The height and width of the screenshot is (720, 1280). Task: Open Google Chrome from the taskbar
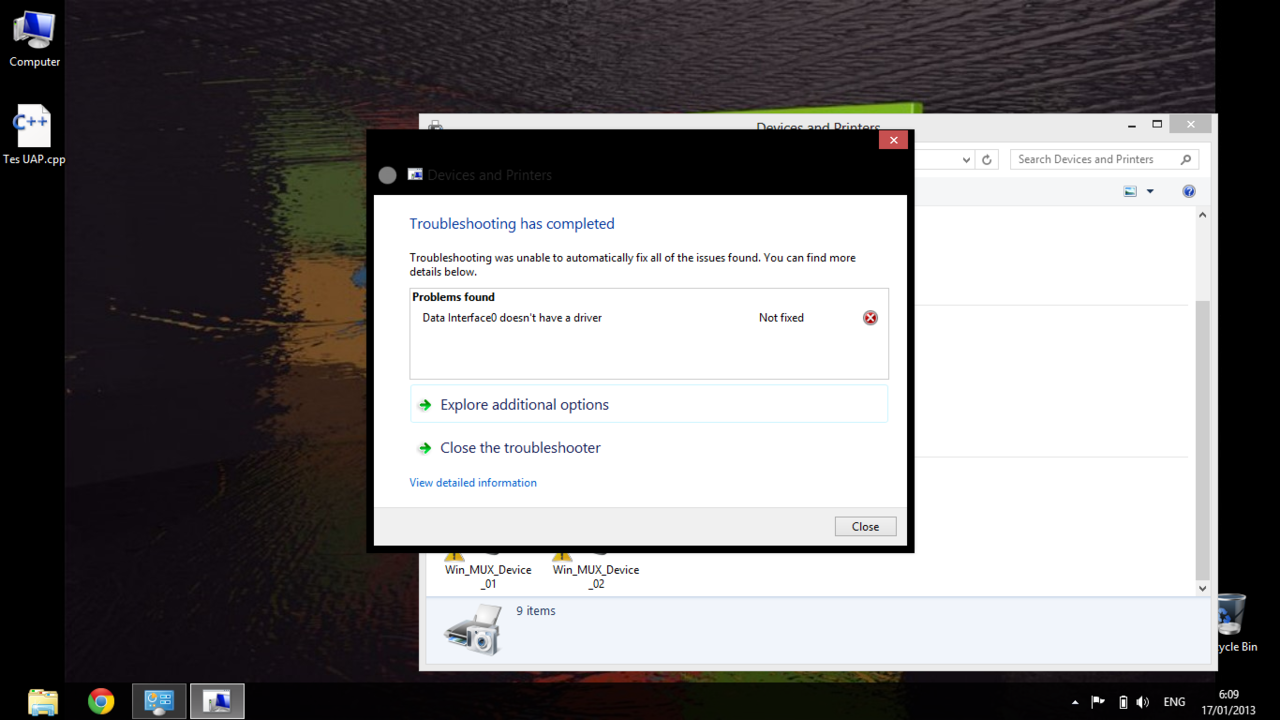101,701
